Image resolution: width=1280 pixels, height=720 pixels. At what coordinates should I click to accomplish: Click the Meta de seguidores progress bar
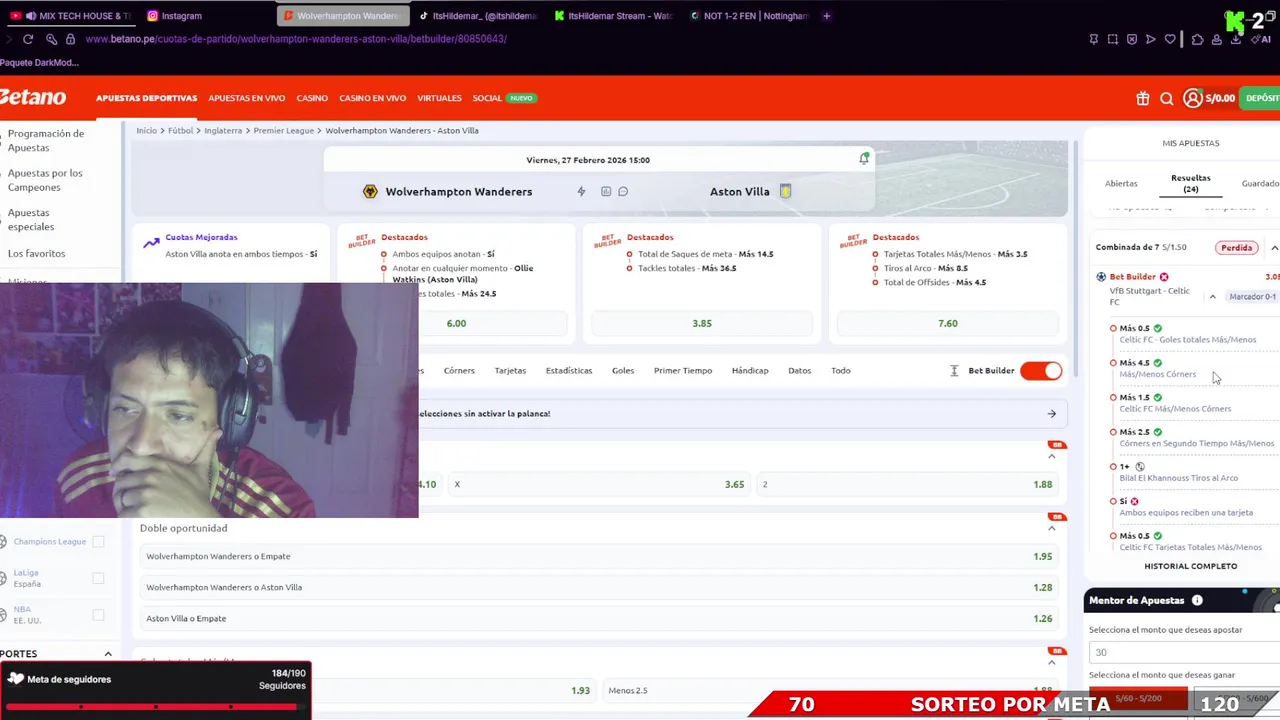click(155, 706)
